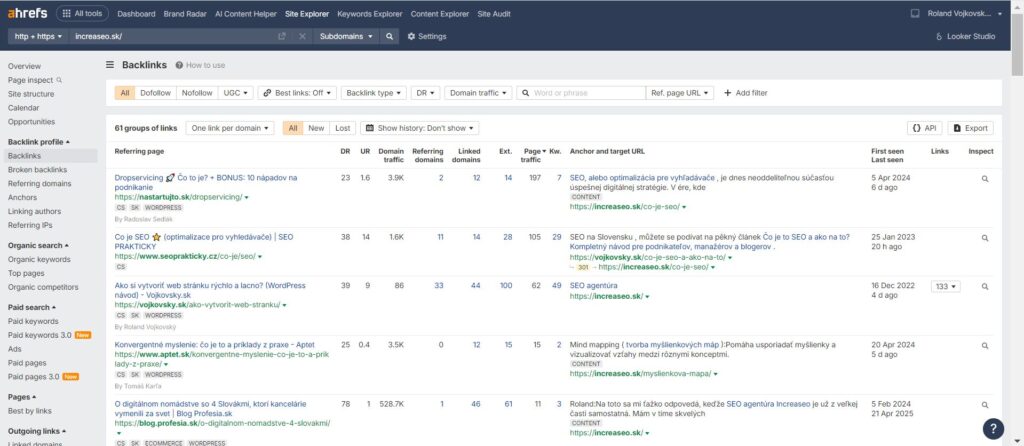Change the http + https protocol dropdown
This screenshot has width=1024, height=446.
coord(39,37)
